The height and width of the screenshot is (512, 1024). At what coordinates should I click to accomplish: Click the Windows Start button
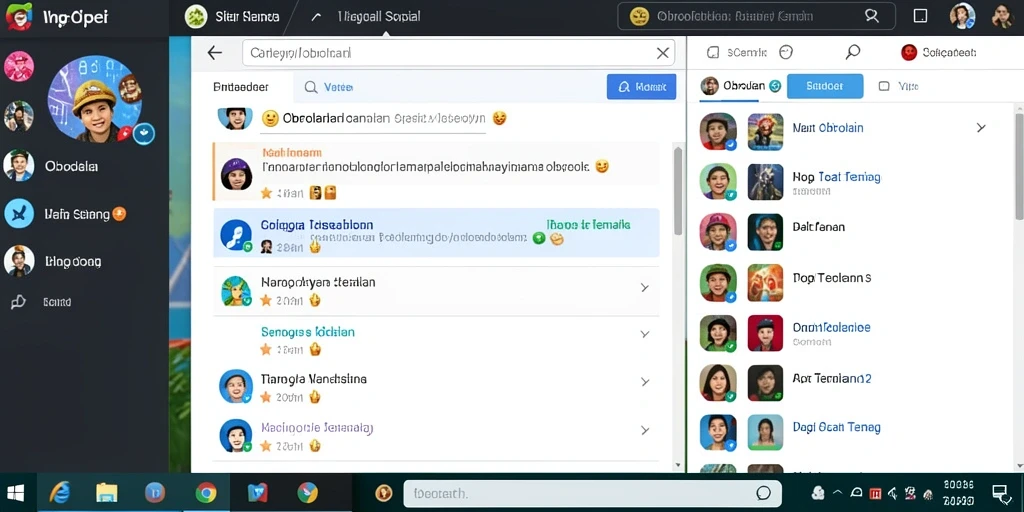pyautogui.click(x=16, y=492)
